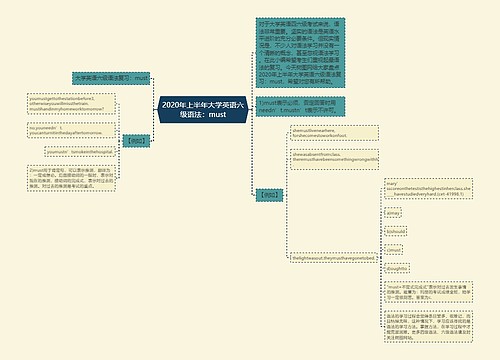The height and width of the screenshot is (360, 500).
Task: Choose the answer option node 'c)must'
Action: (x=394, y=250)
